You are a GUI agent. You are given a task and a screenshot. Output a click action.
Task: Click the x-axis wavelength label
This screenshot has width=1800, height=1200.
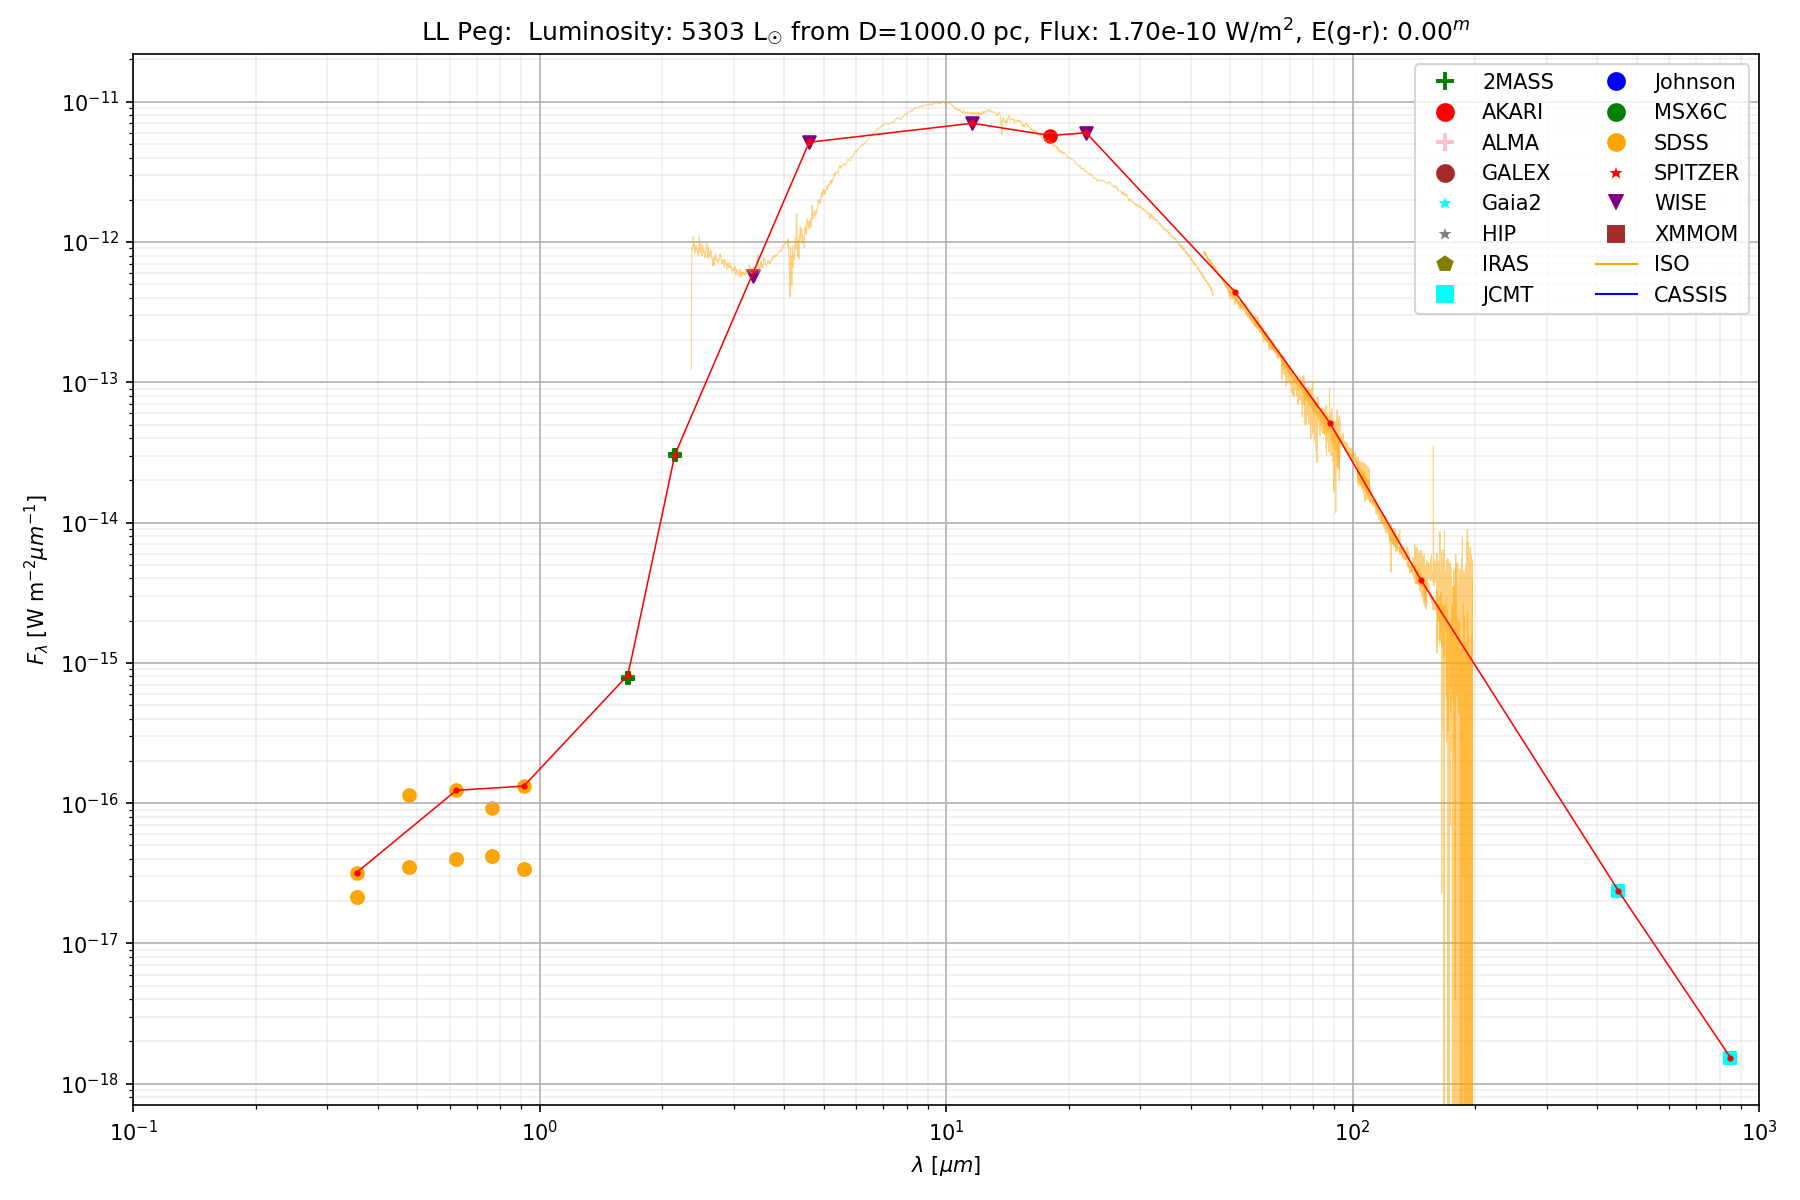click(945, 1165)
